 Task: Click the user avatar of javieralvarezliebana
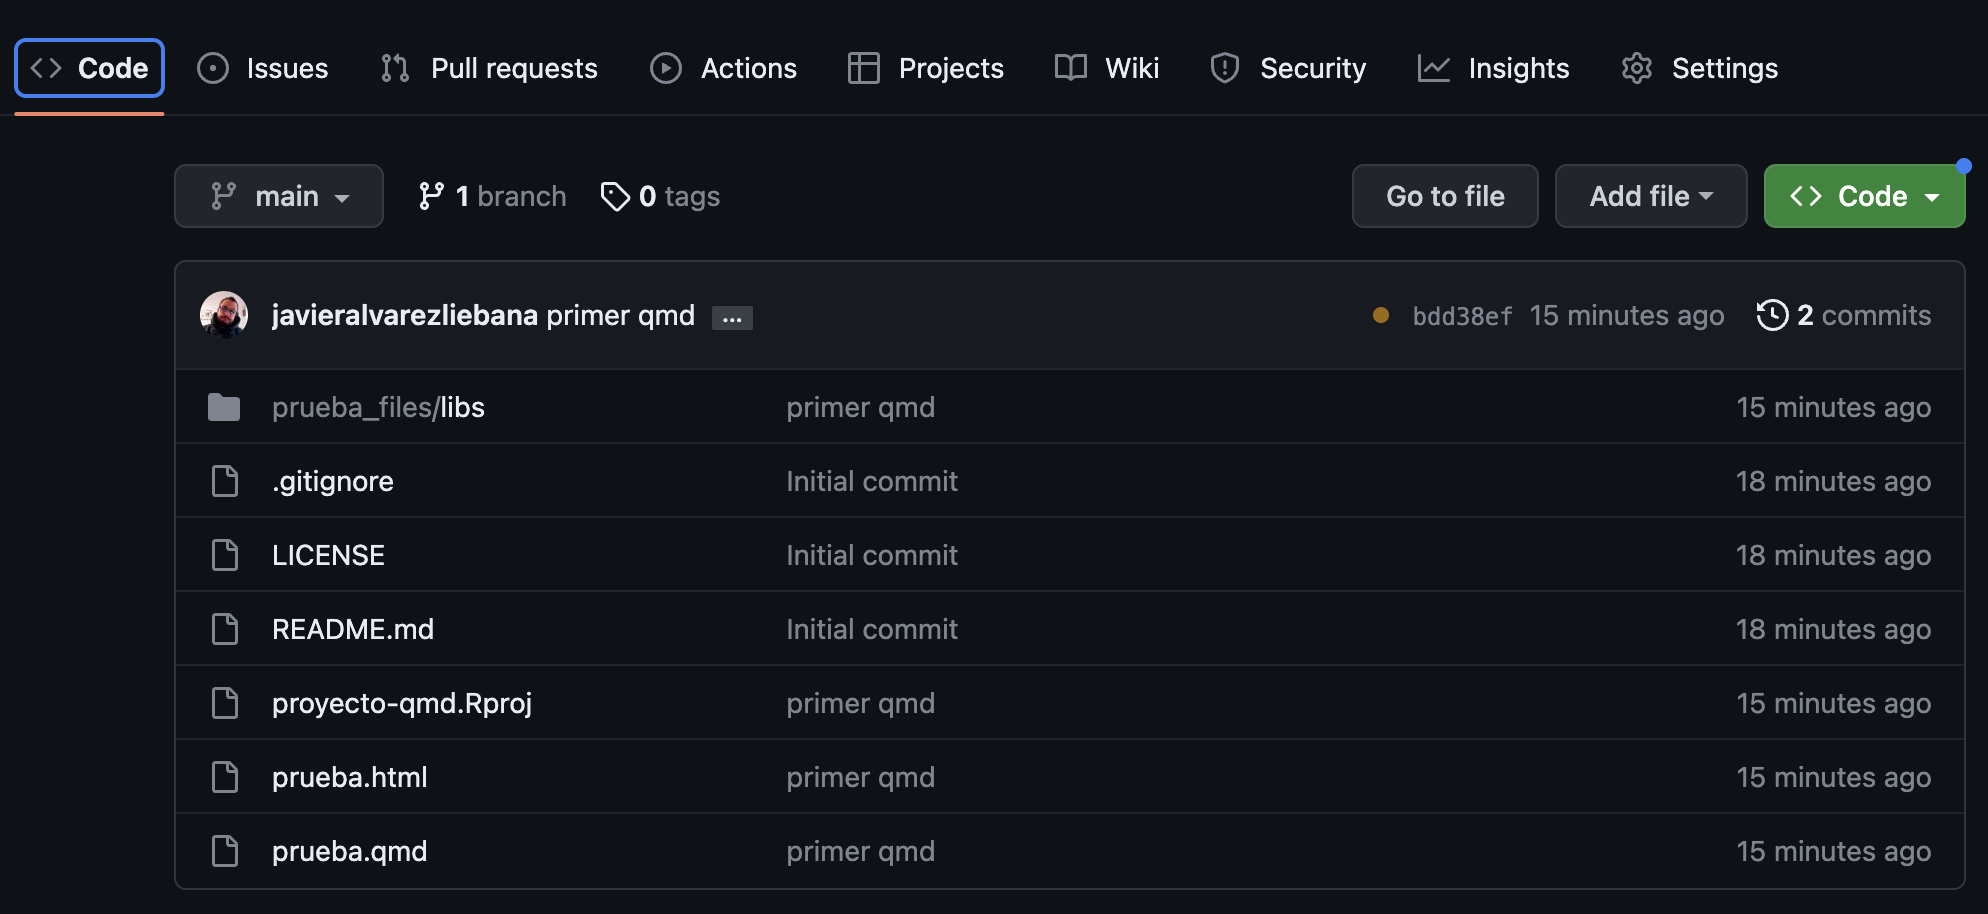[224, 315]
